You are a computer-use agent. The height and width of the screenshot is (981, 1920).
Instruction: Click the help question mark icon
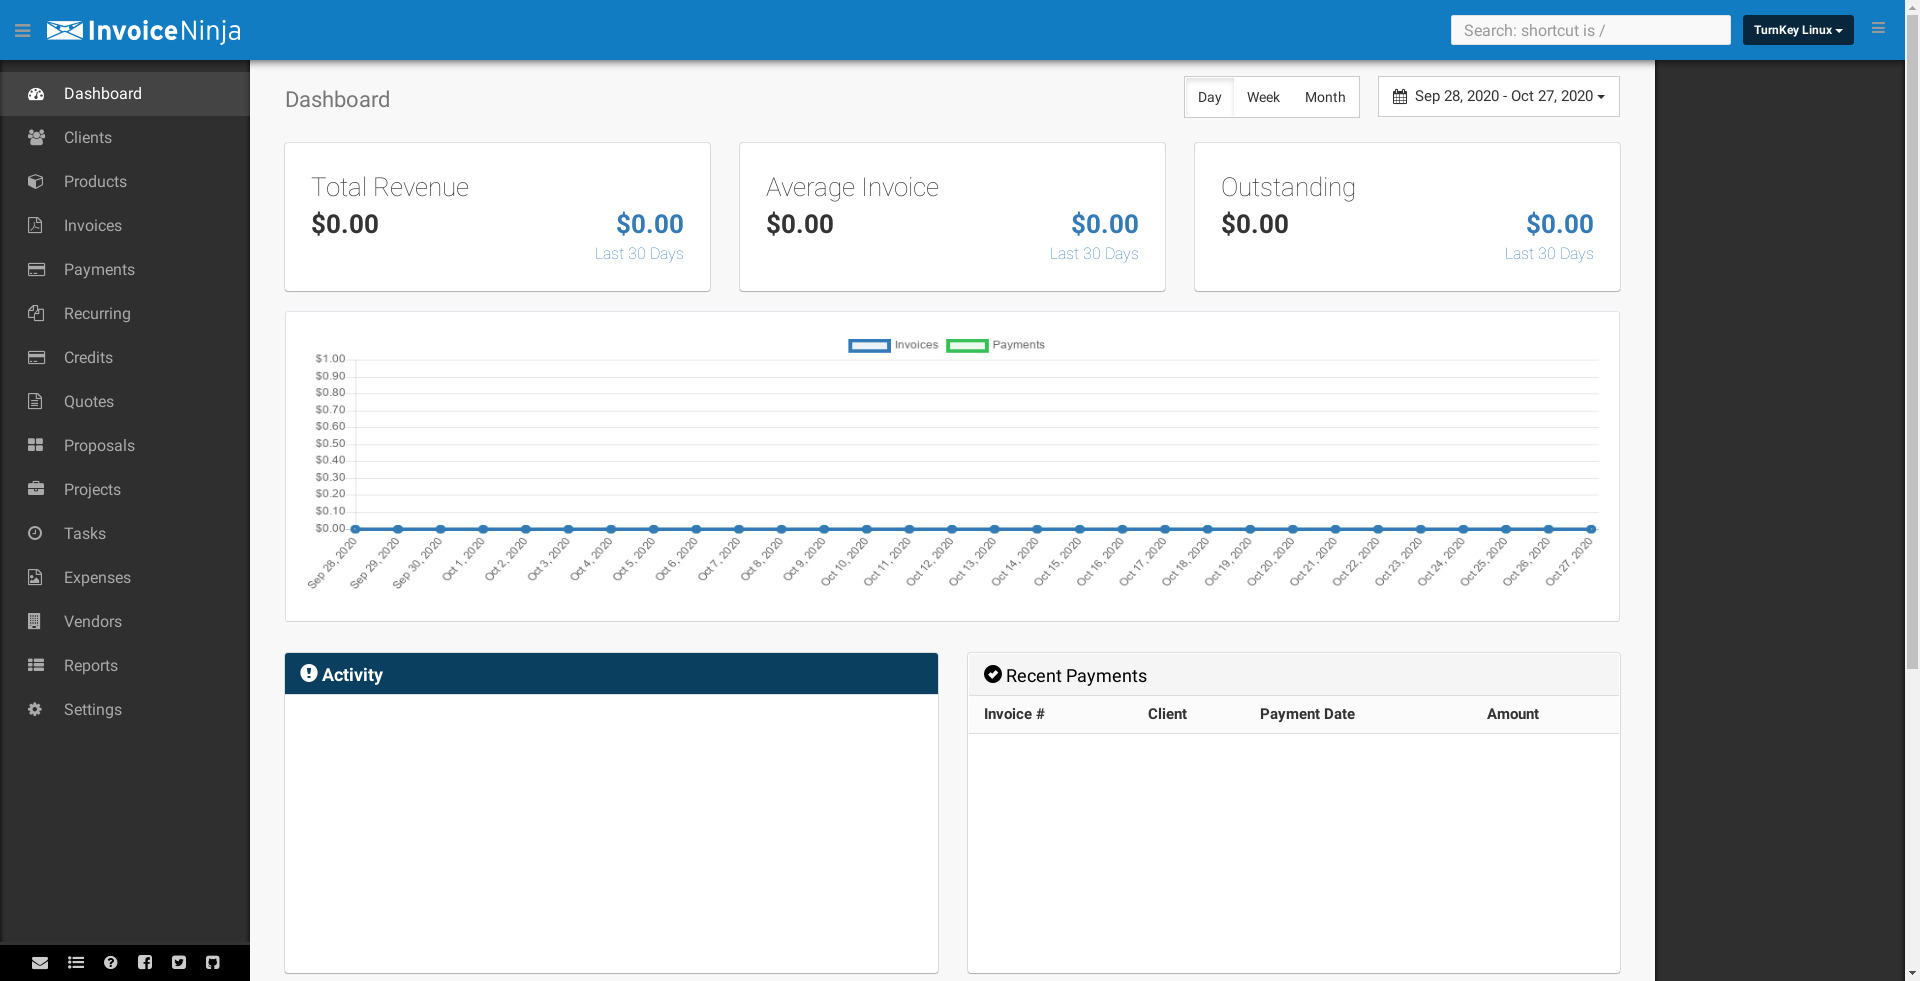click(x=111, y=963)
